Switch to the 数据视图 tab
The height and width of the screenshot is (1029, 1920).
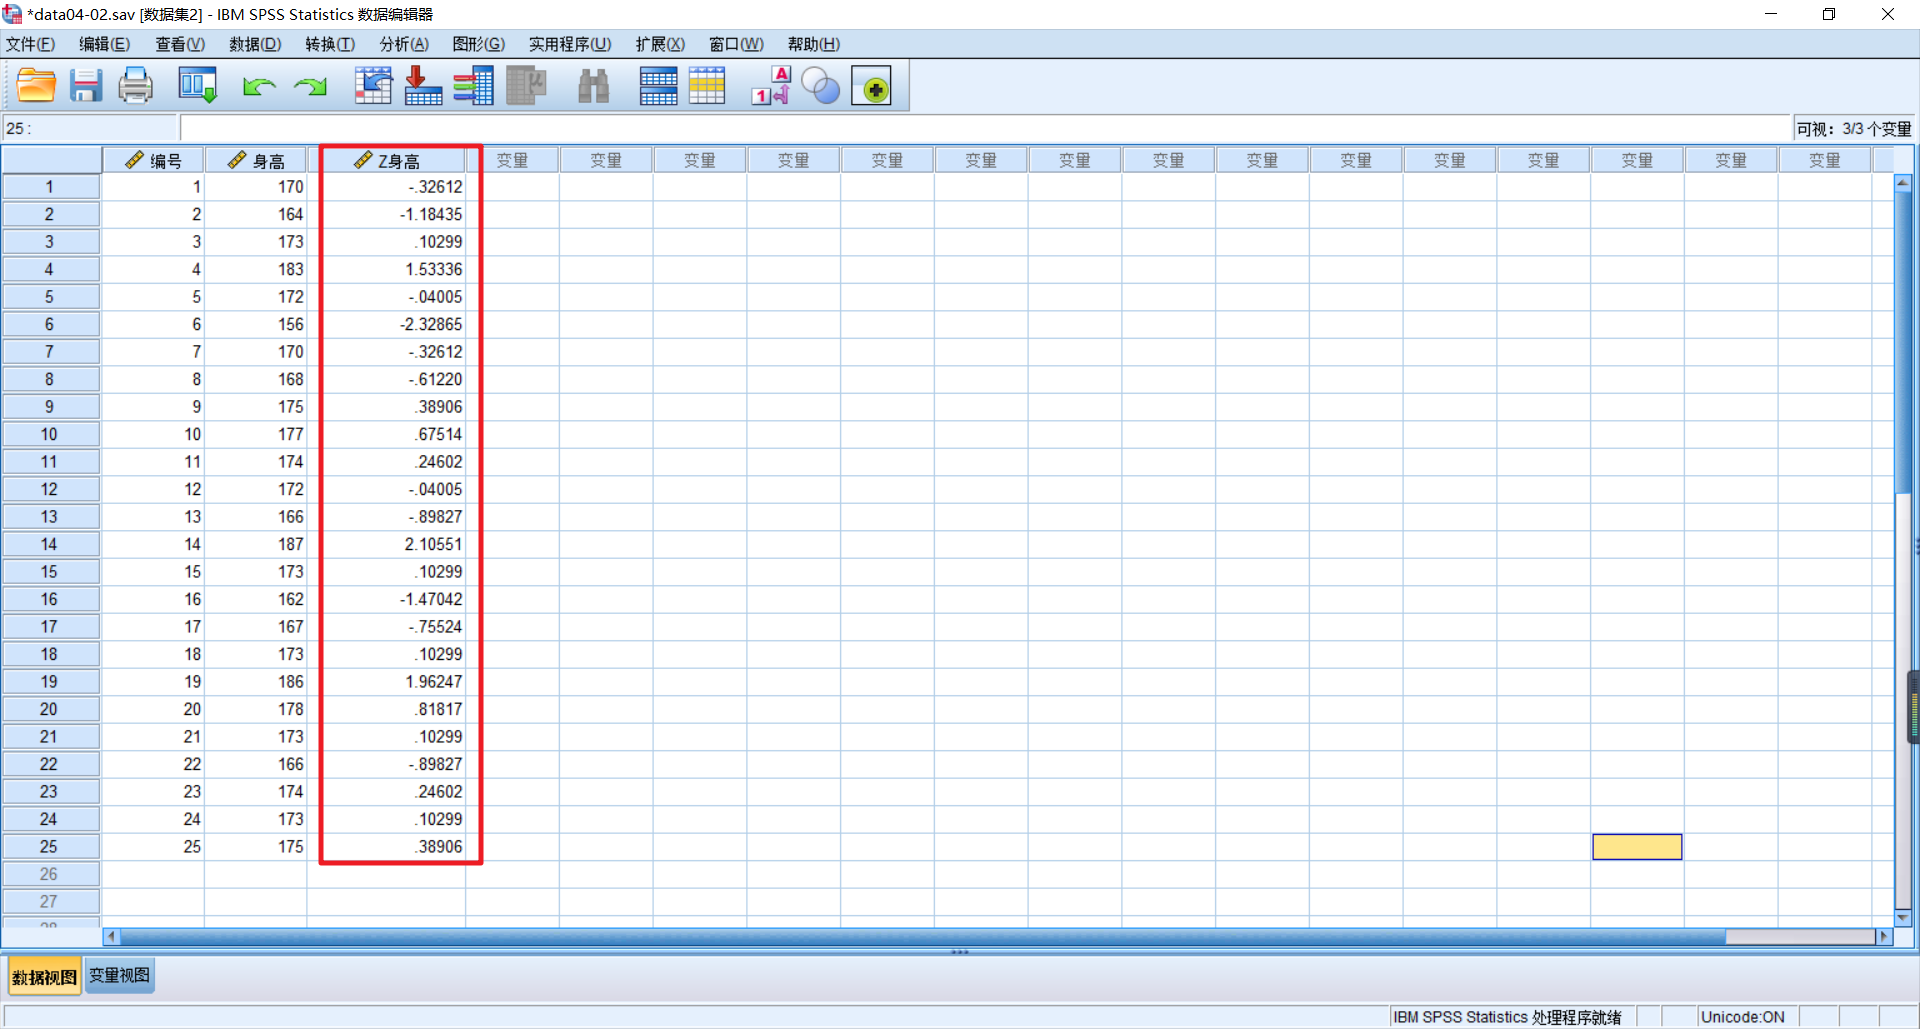click(x=44, y=977)
